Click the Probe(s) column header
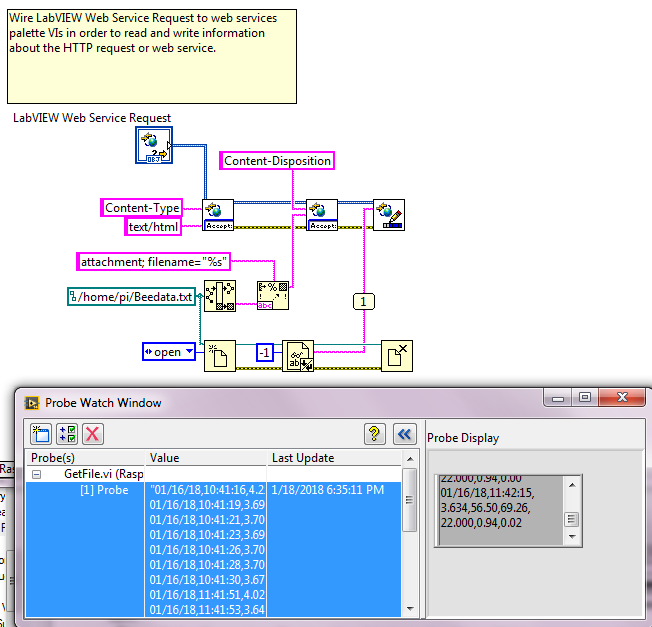This screenshot has width=652, height=627. 85,458
